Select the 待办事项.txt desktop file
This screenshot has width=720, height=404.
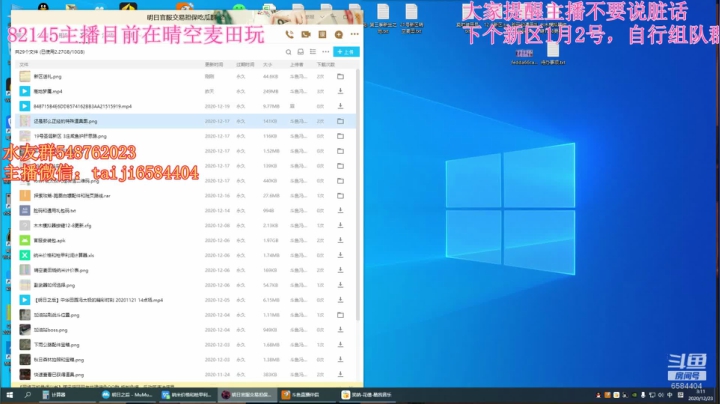(x=553, y=54)
